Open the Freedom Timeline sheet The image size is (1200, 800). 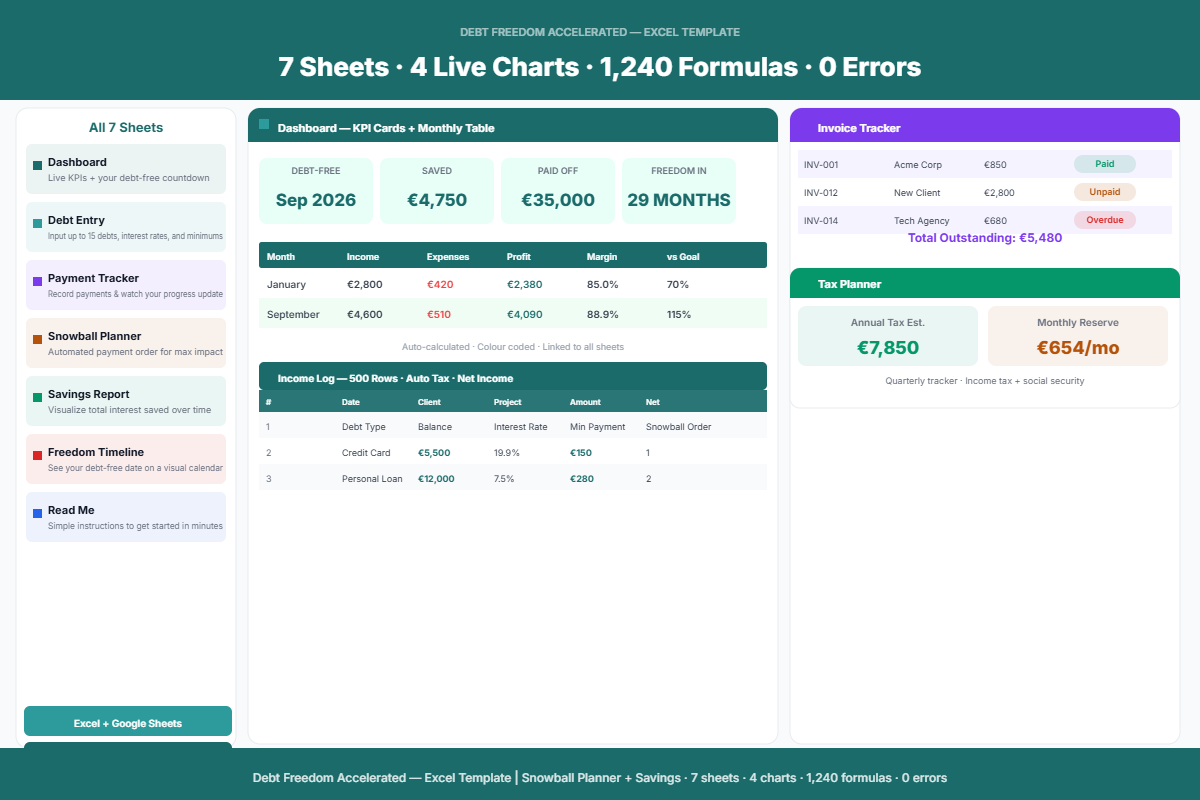(x=126, y=458)
